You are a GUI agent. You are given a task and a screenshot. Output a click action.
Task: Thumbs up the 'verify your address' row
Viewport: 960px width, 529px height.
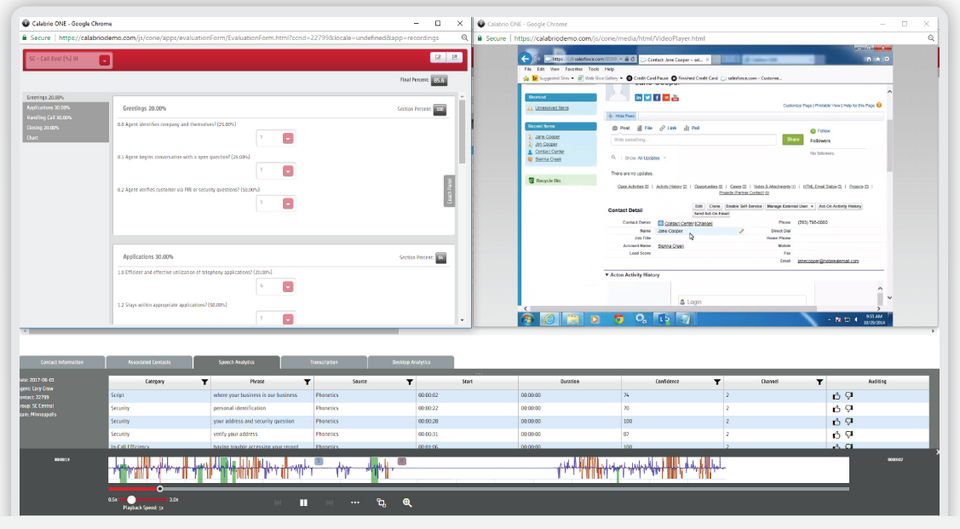point(836,435)
